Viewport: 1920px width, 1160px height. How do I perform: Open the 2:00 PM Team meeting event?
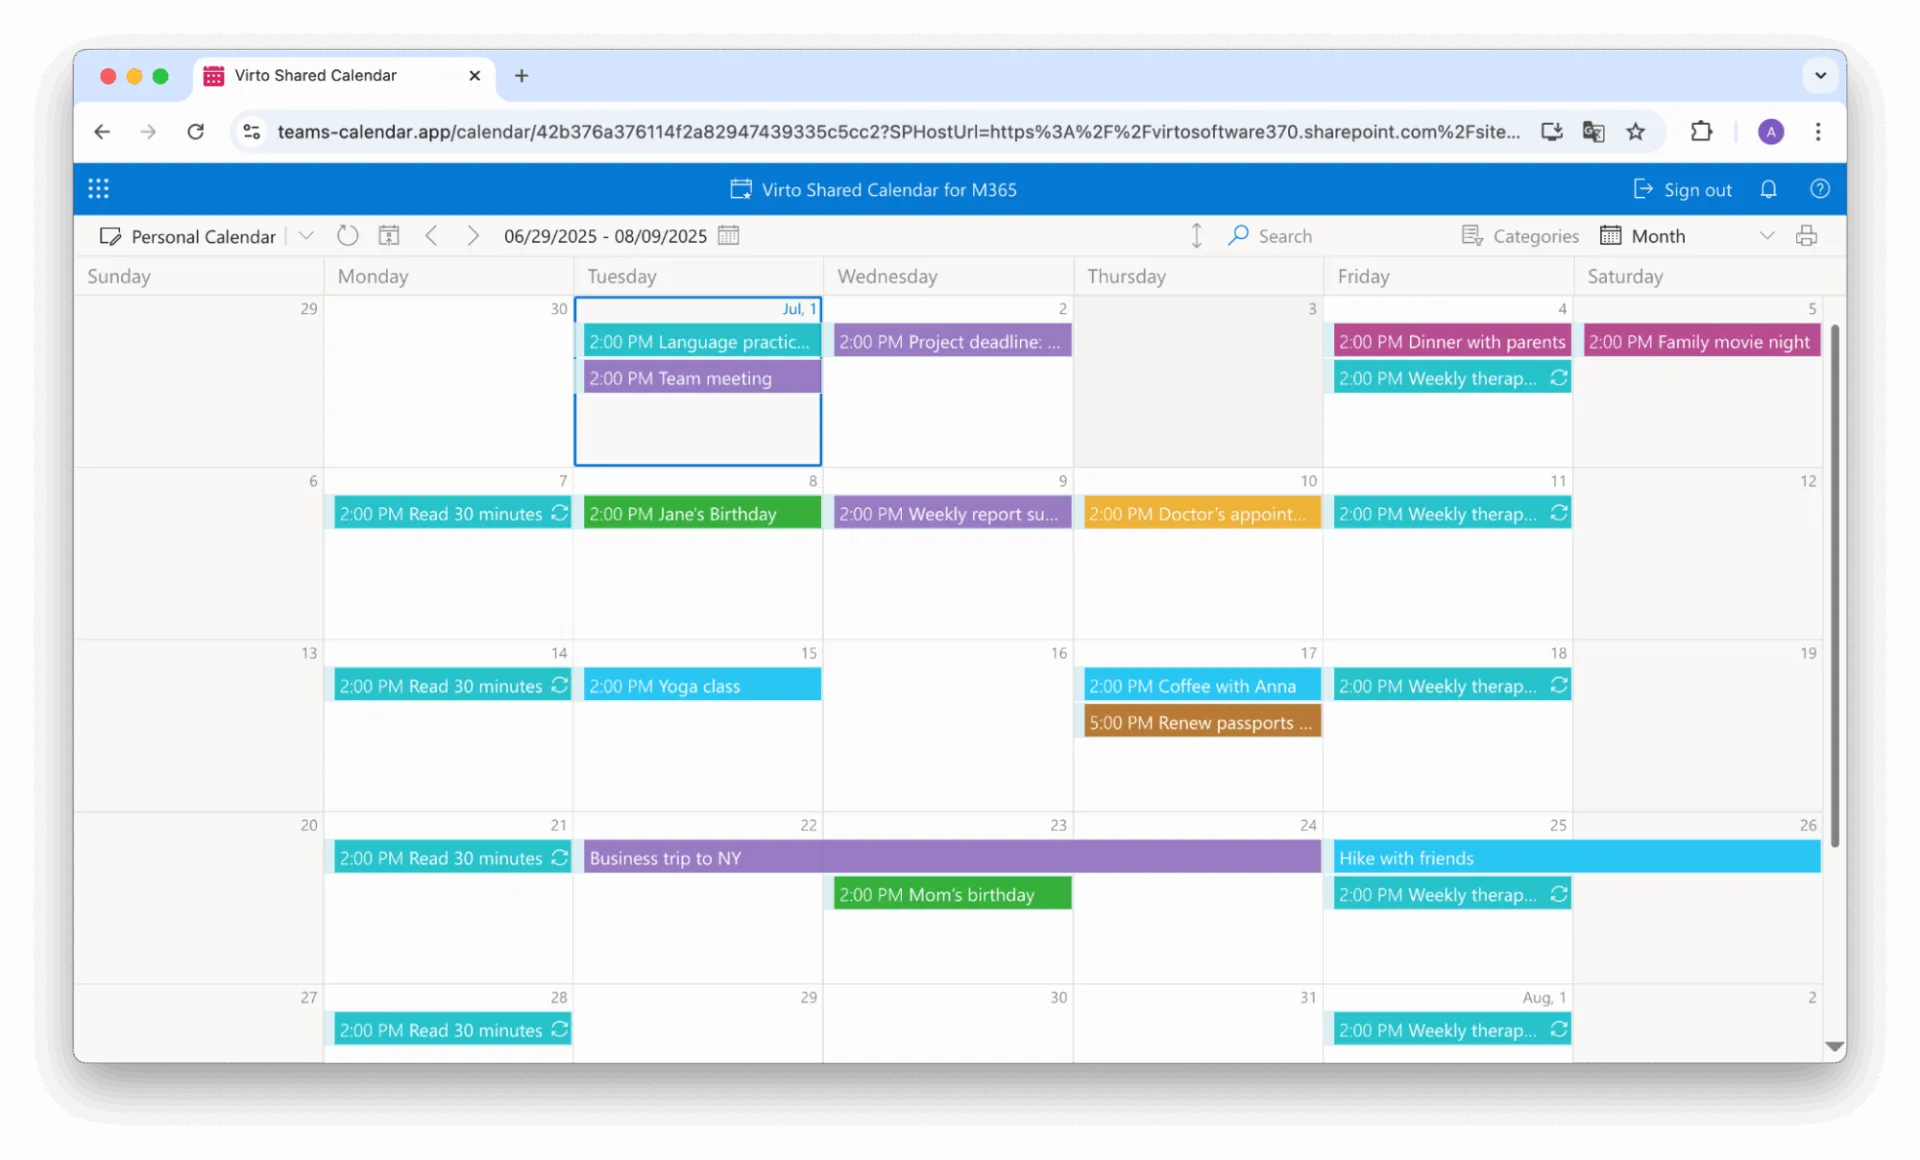700,377
